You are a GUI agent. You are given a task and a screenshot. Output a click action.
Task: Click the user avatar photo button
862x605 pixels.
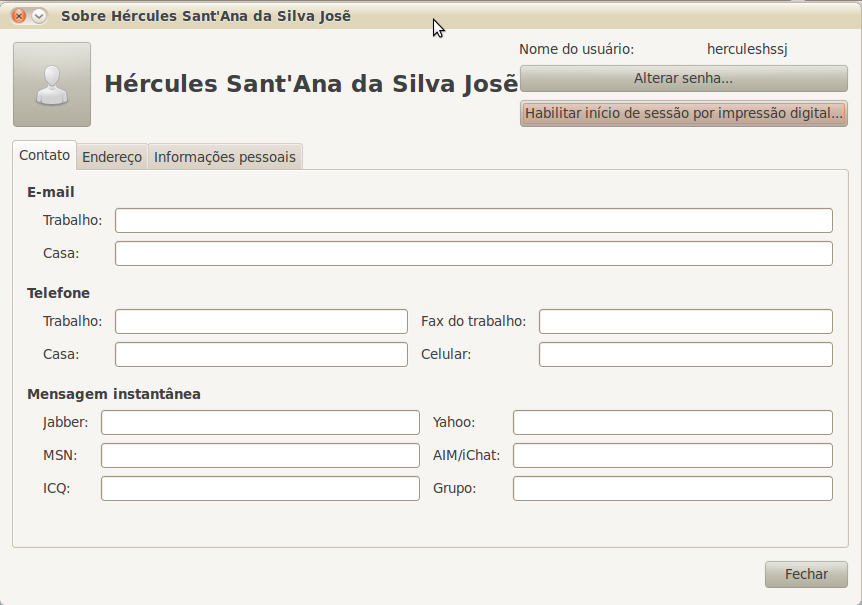click(52, 85)
